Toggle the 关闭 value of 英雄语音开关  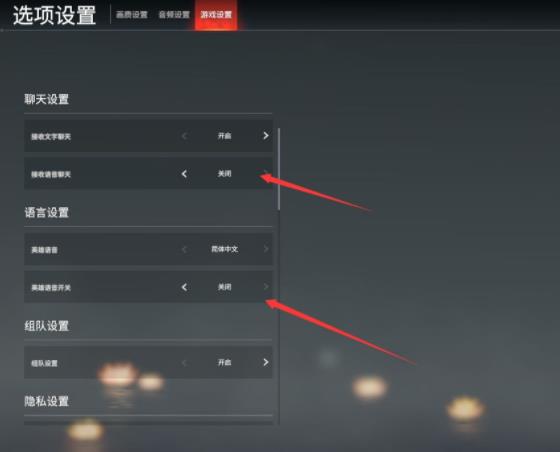(x=225, y=287)
